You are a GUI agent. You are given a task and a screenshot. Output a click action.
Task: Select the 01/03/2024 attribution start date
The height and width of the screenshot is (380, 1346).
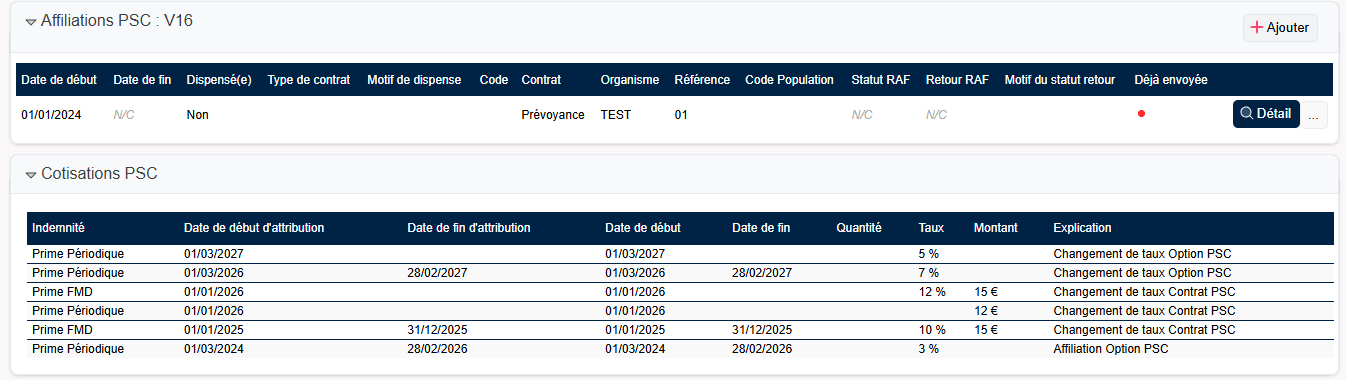[214, 349]
